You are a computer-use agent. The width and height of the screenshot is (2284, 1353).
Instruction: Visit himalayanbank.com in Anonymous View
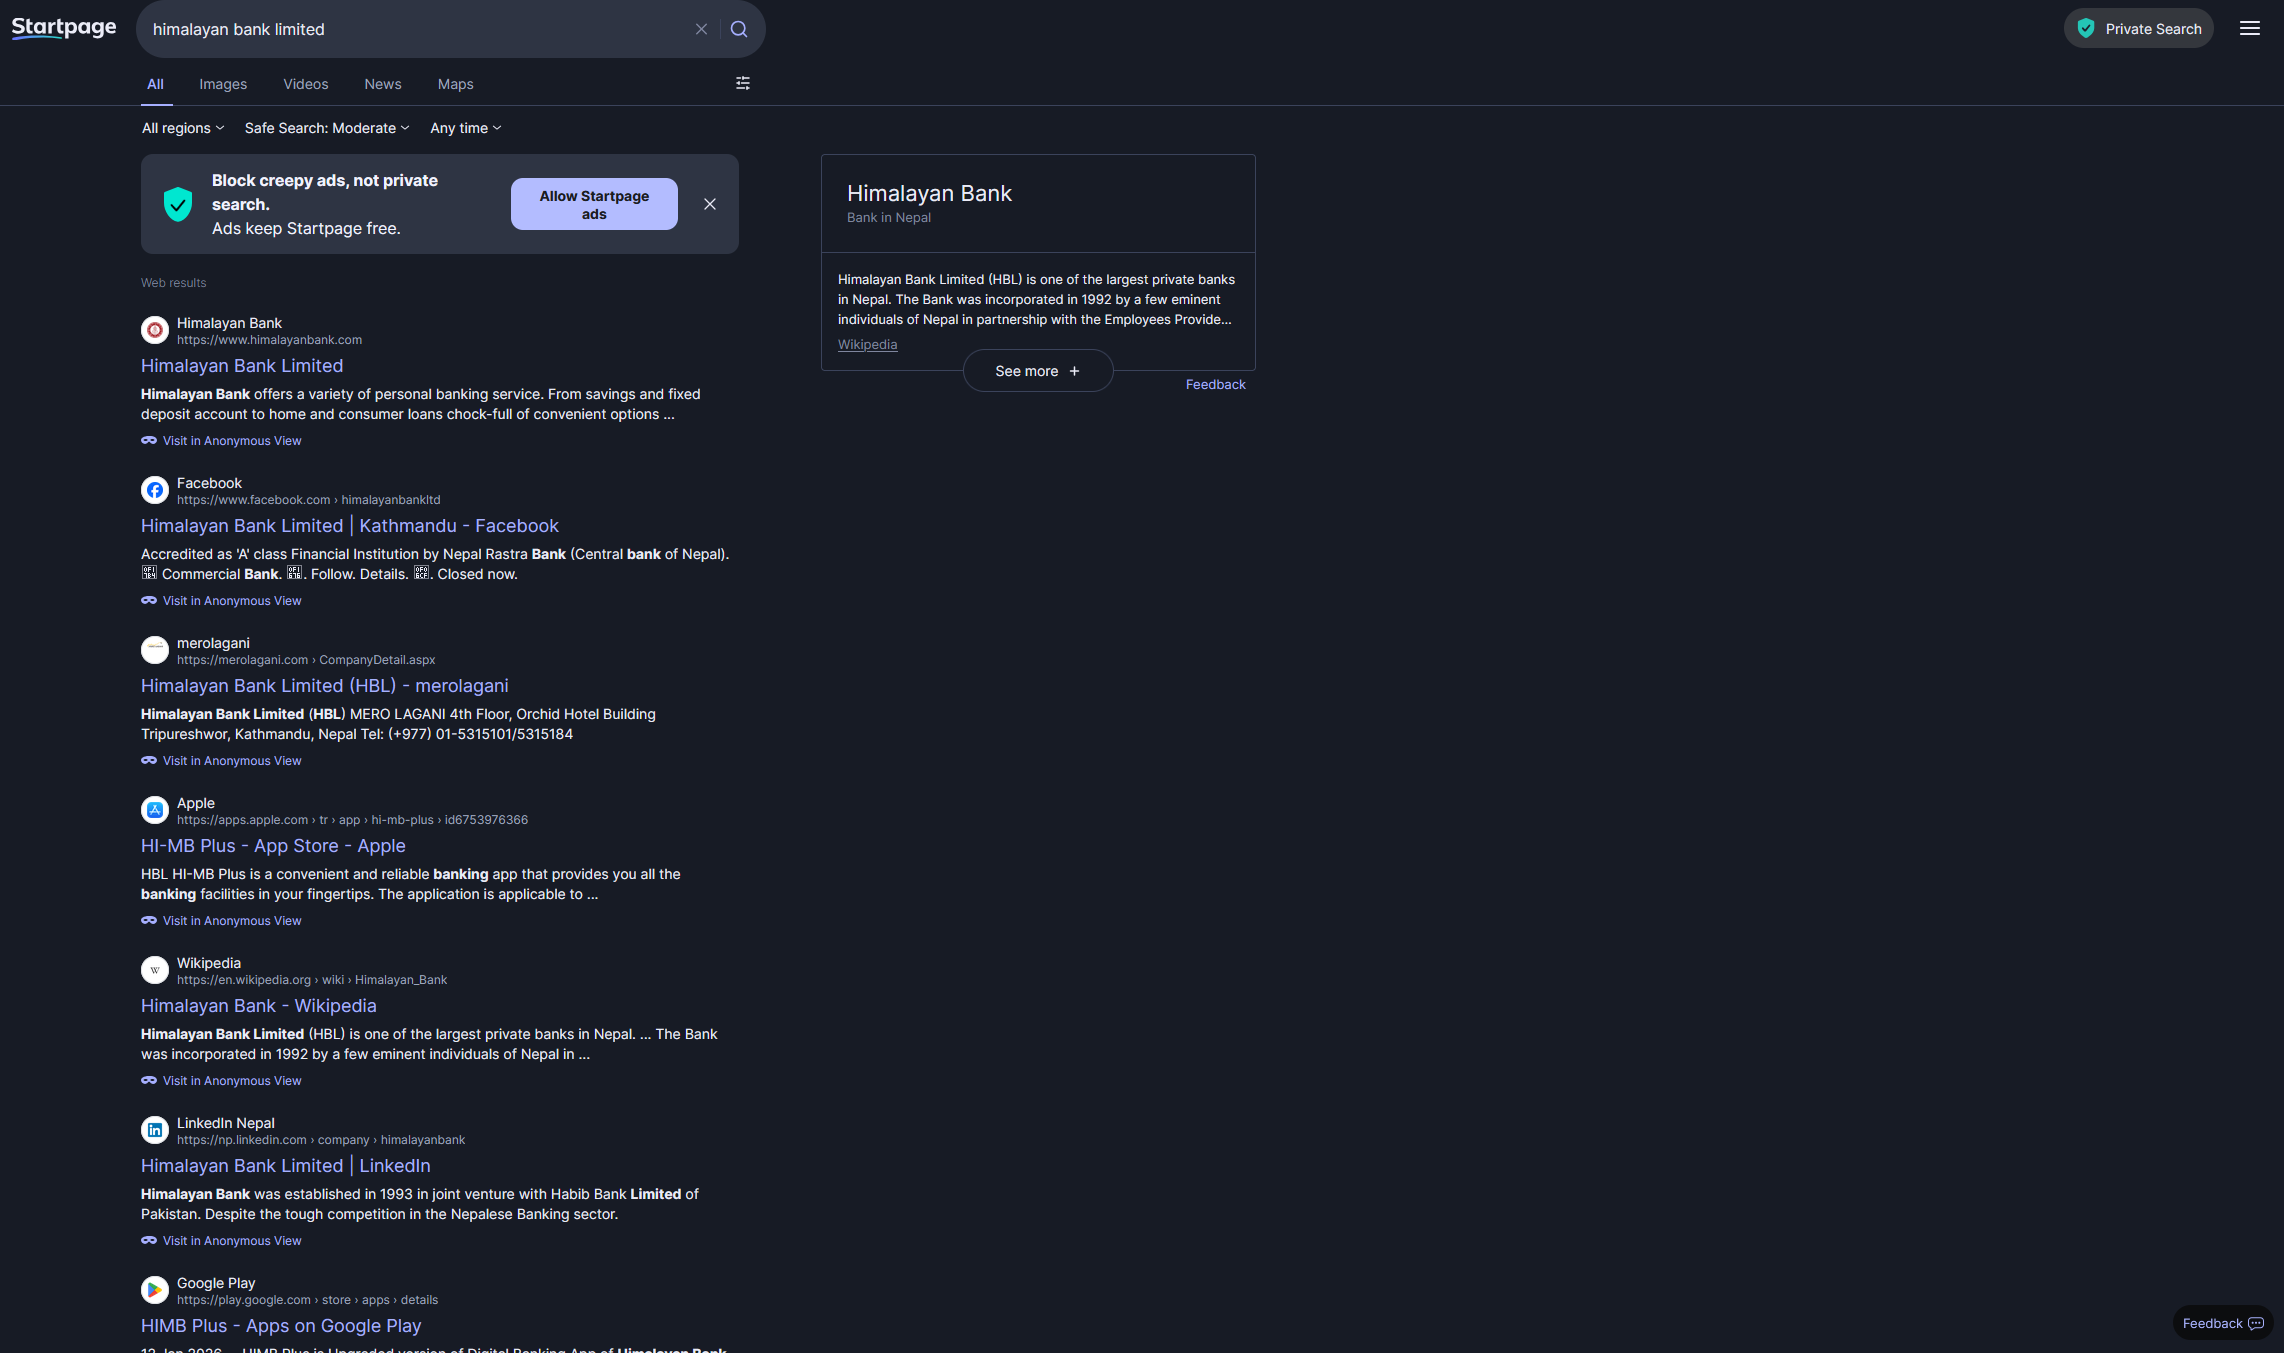tap(221, 441)
